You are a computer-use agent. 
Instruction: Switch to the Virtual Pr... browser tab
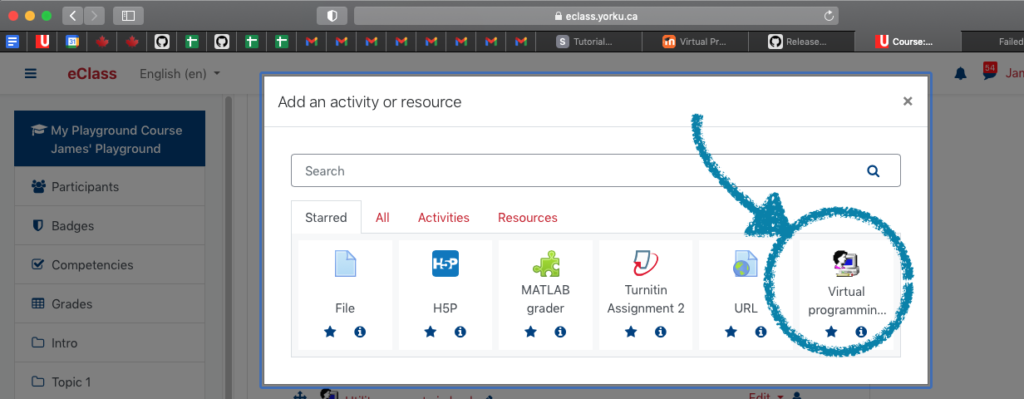pyautogui.click(x=695, y=42)
